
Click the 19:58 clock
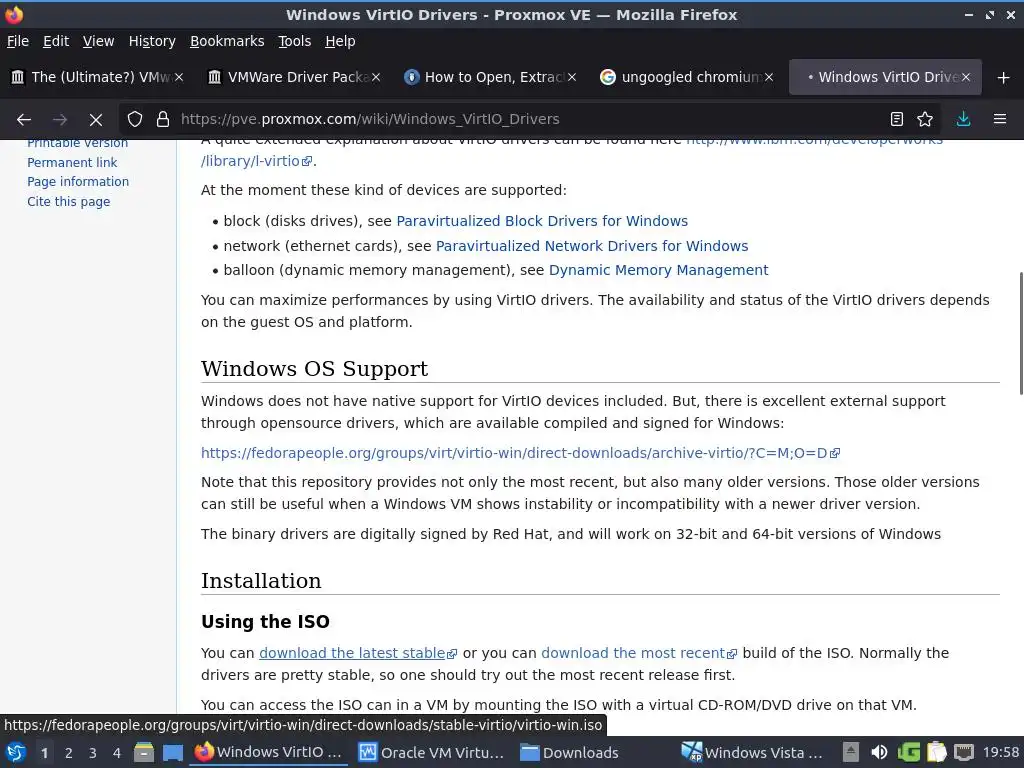[1000, 752]
